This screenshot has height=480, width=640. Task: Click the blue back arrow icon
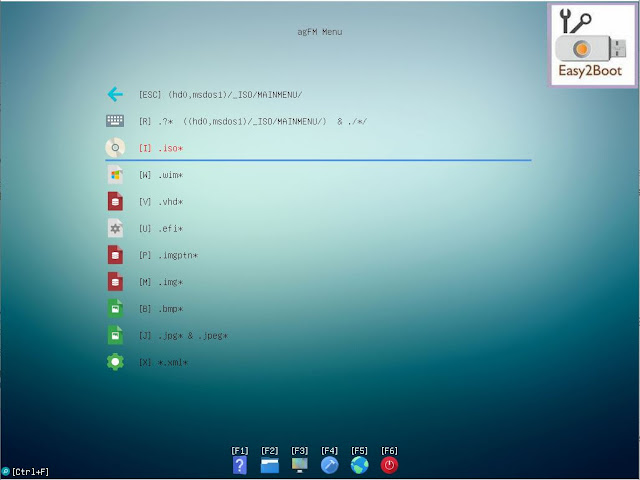(115, 94)
